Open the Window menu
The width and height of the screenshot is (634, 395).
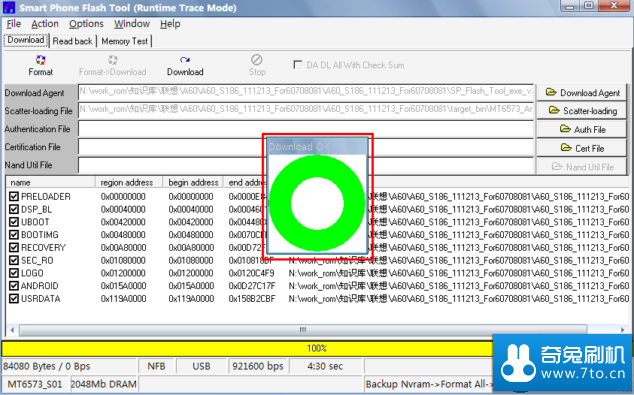pyautogui.click(x=132, y=24)
